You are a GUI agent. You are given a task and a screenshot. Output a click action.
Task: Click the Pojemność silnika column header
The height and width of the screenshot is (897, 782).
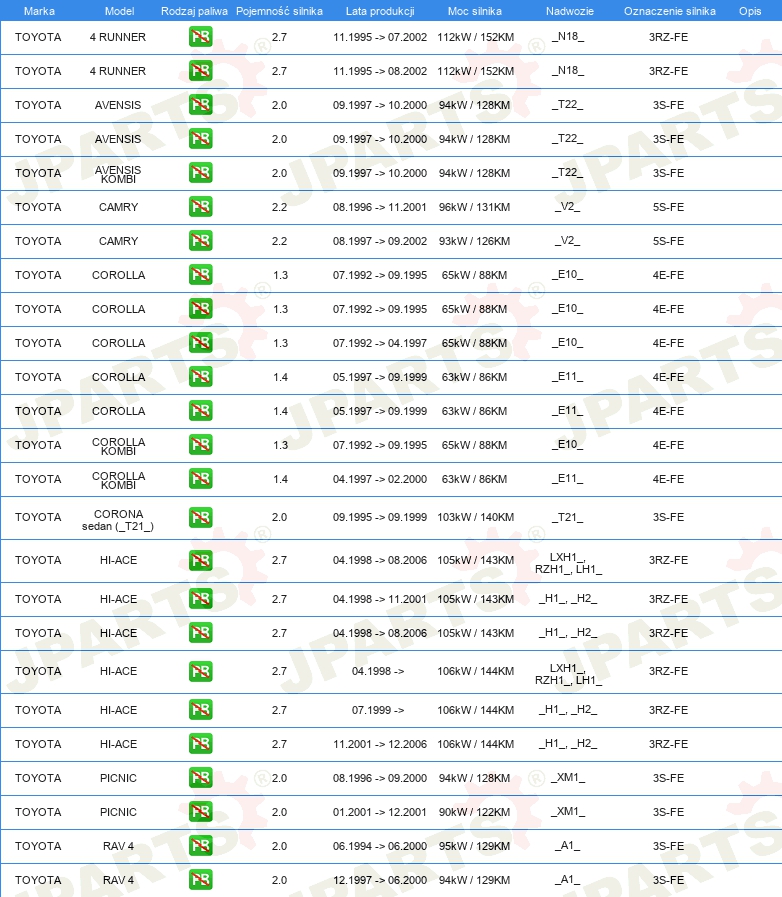[279, 11]
